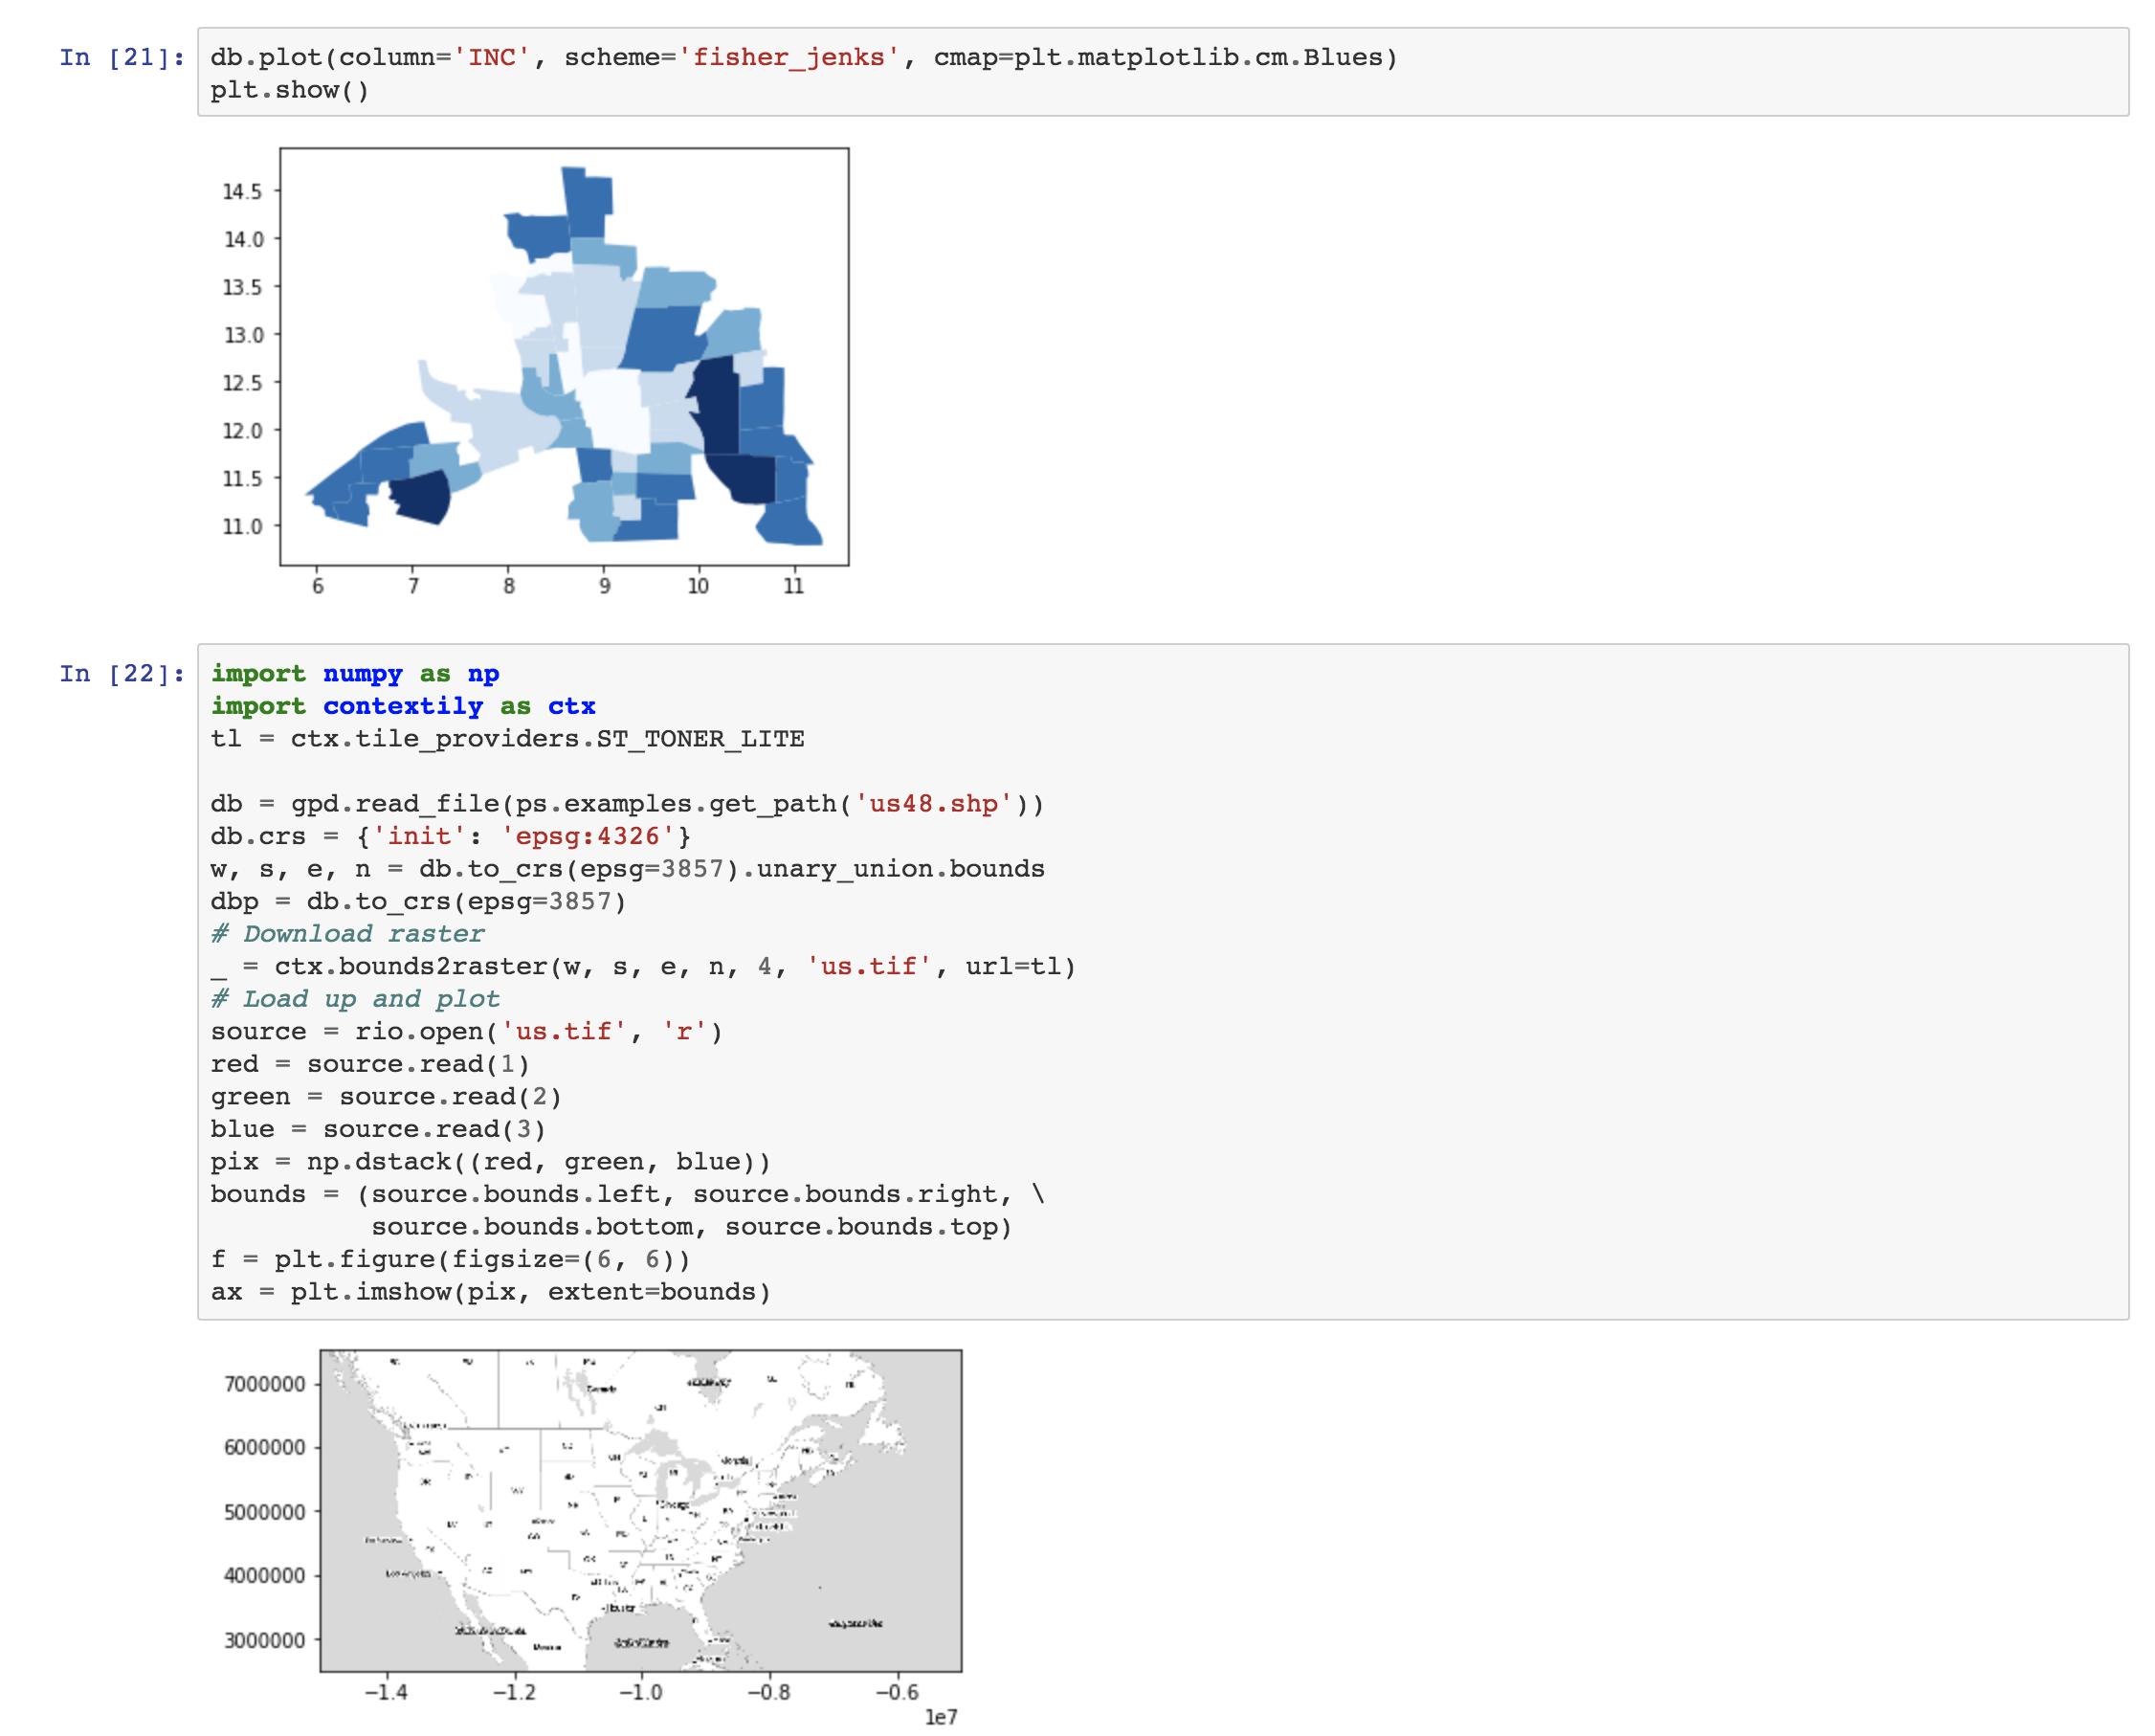Screen dimensions: 2155x1736
Task: Click the gpd.read_file us48.shp line
Action: click(627, 804)
